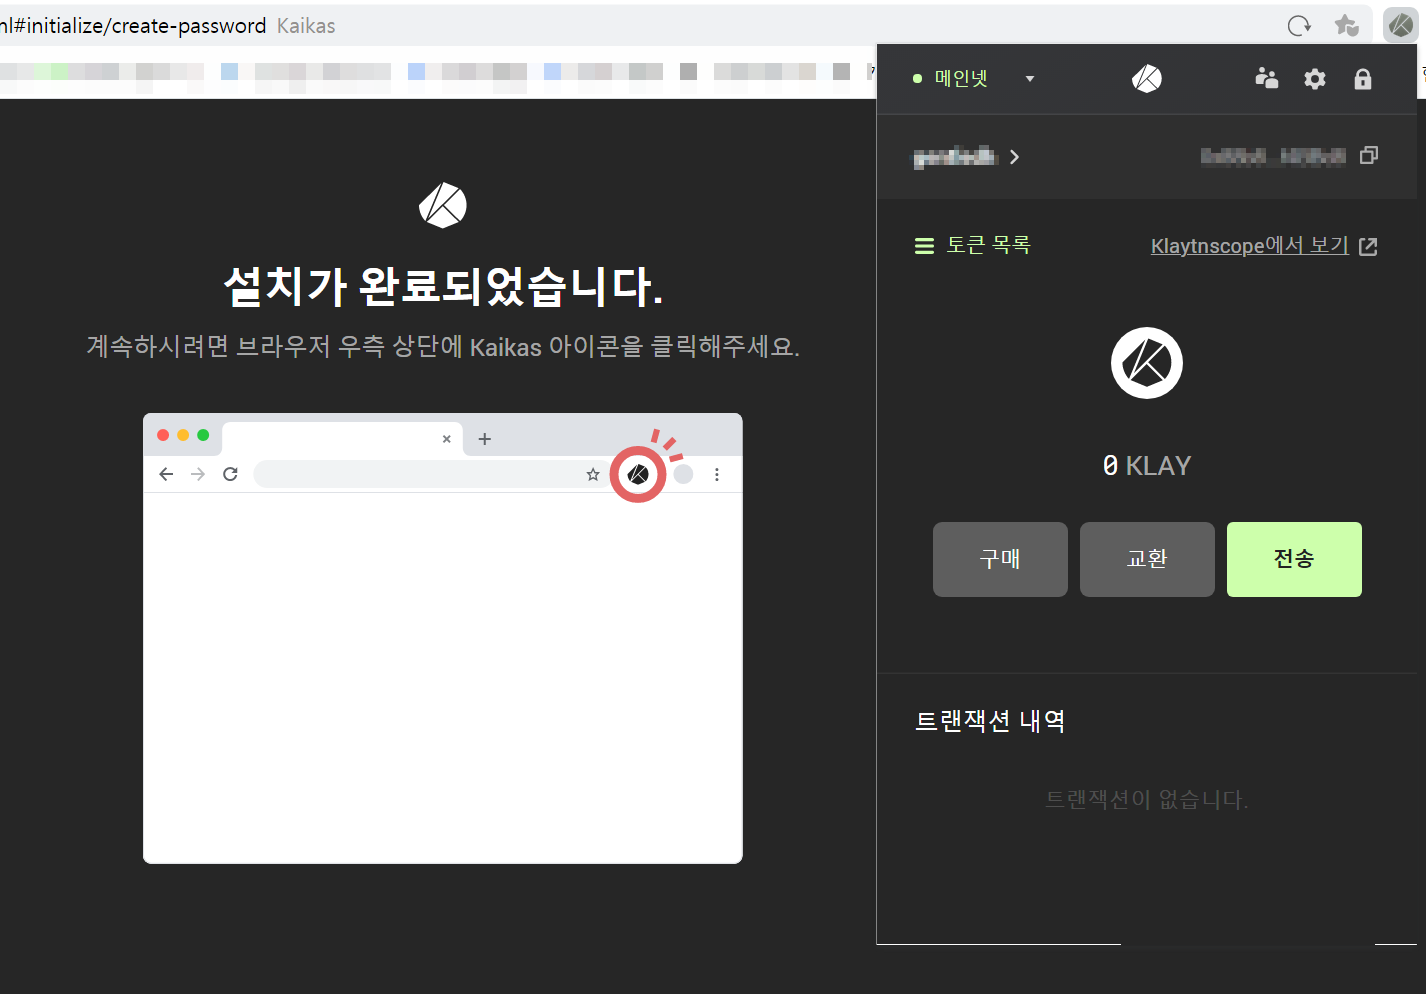Open wallet settings gear icon

click(x=1315, y=79)
